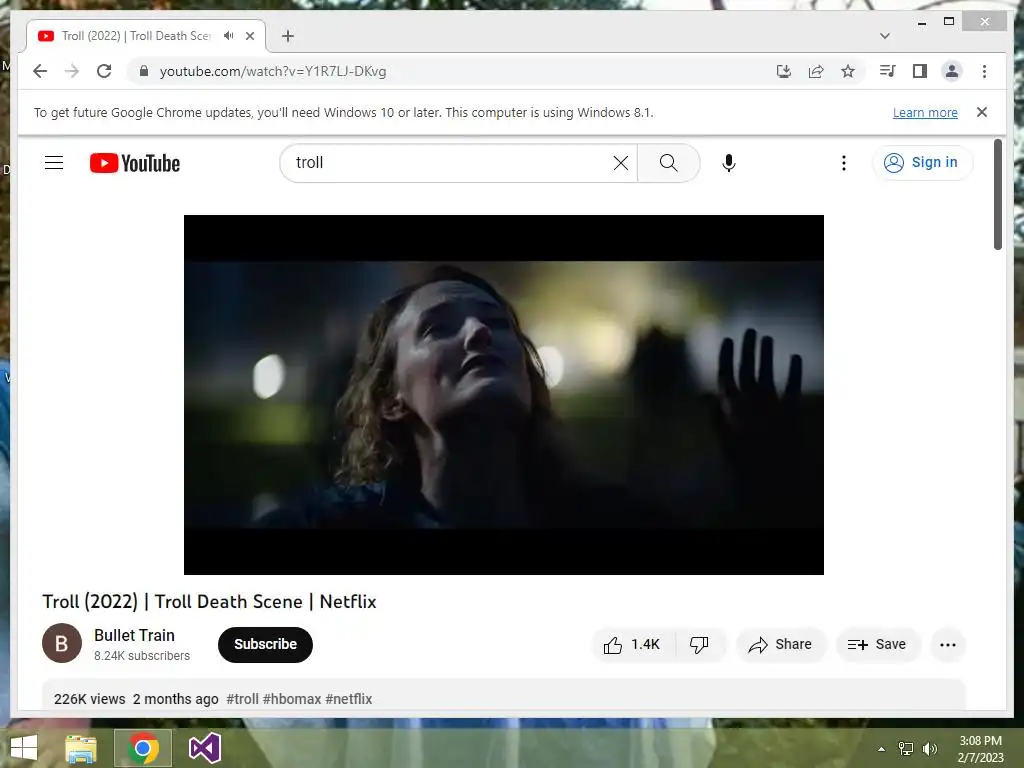Mute the tab via speaker icon
The width and height of the screenshot is (1024, 768).
228,36
